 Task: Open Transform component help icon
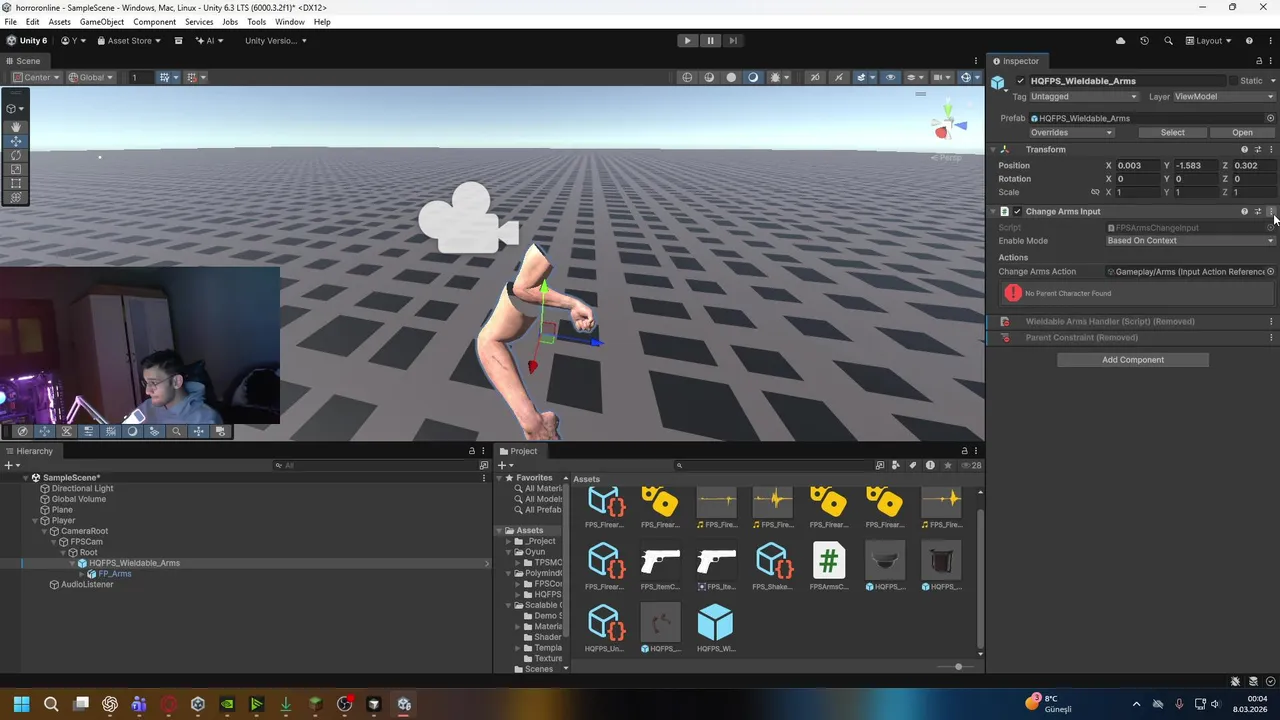click(1244, 150)
